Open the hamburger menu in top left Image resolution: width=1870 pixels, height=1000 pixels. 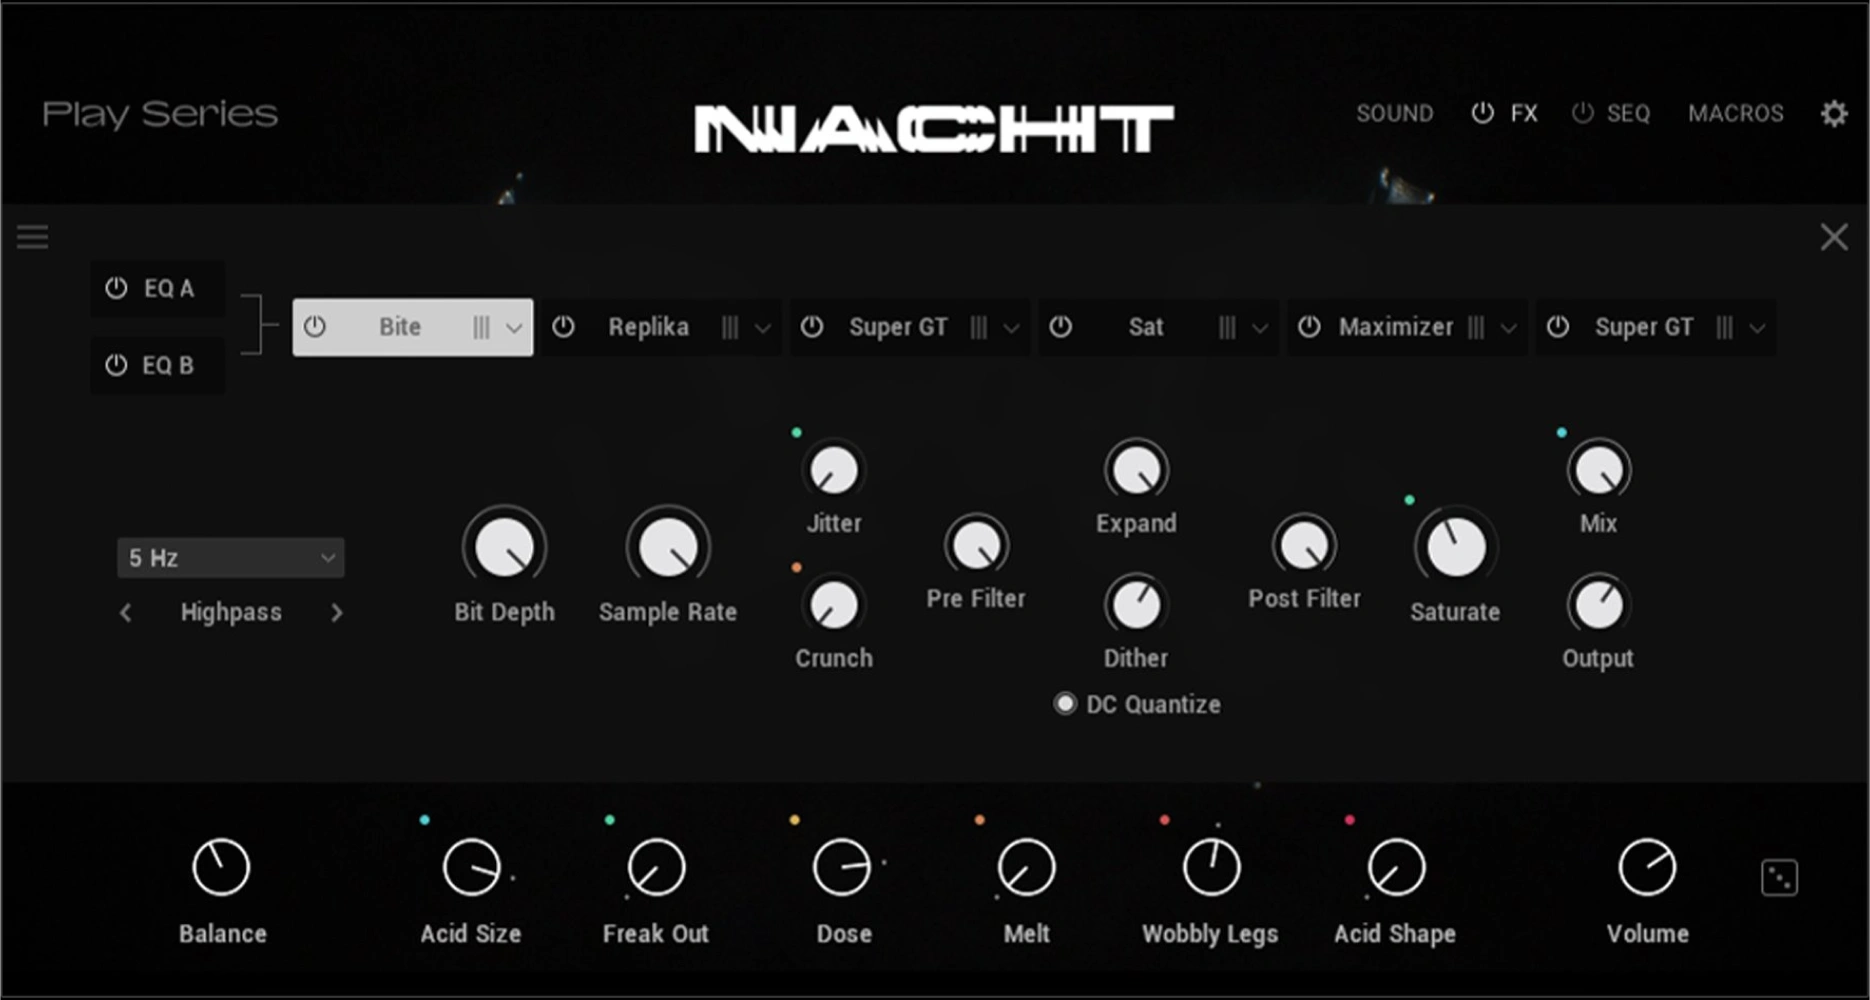pyautogui.click(x=33, y=236)
